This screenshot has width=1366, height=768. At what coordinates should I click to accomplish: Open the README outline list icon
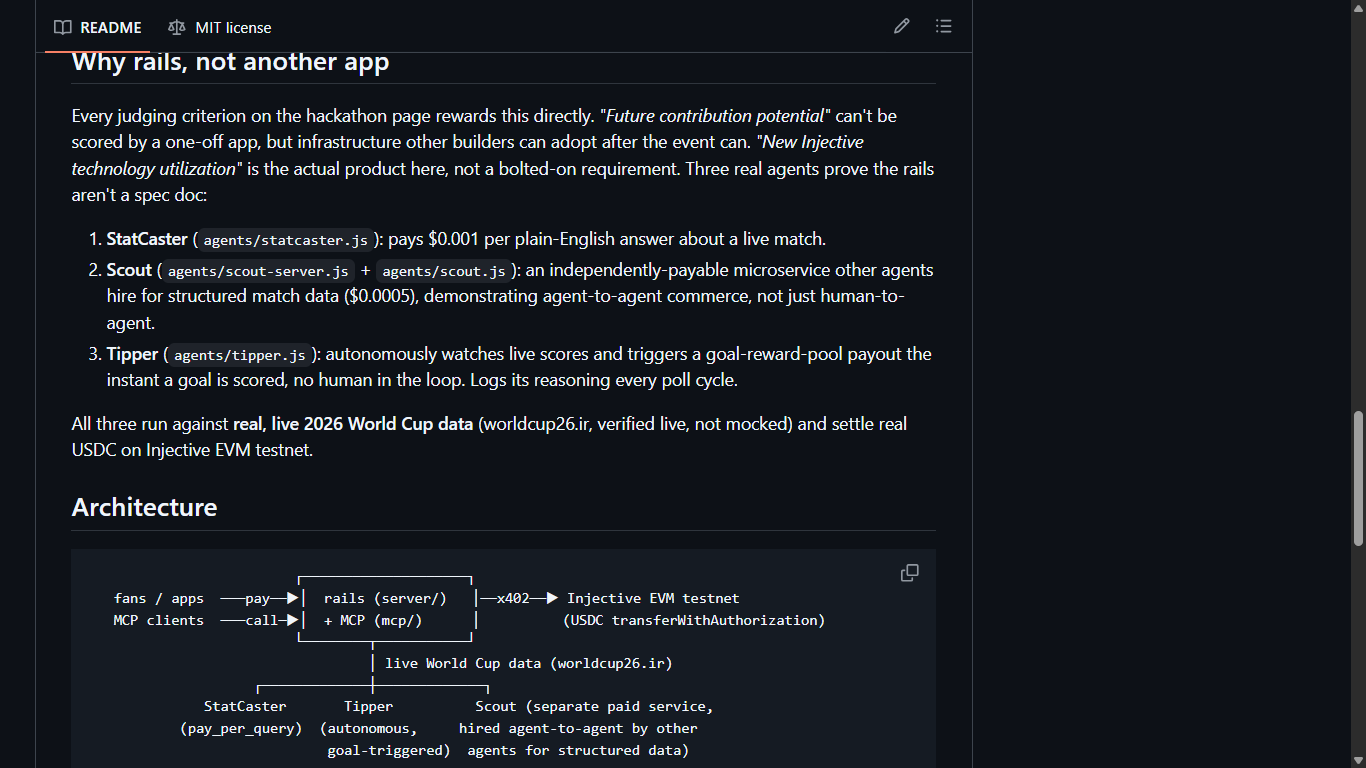(943, 27)
